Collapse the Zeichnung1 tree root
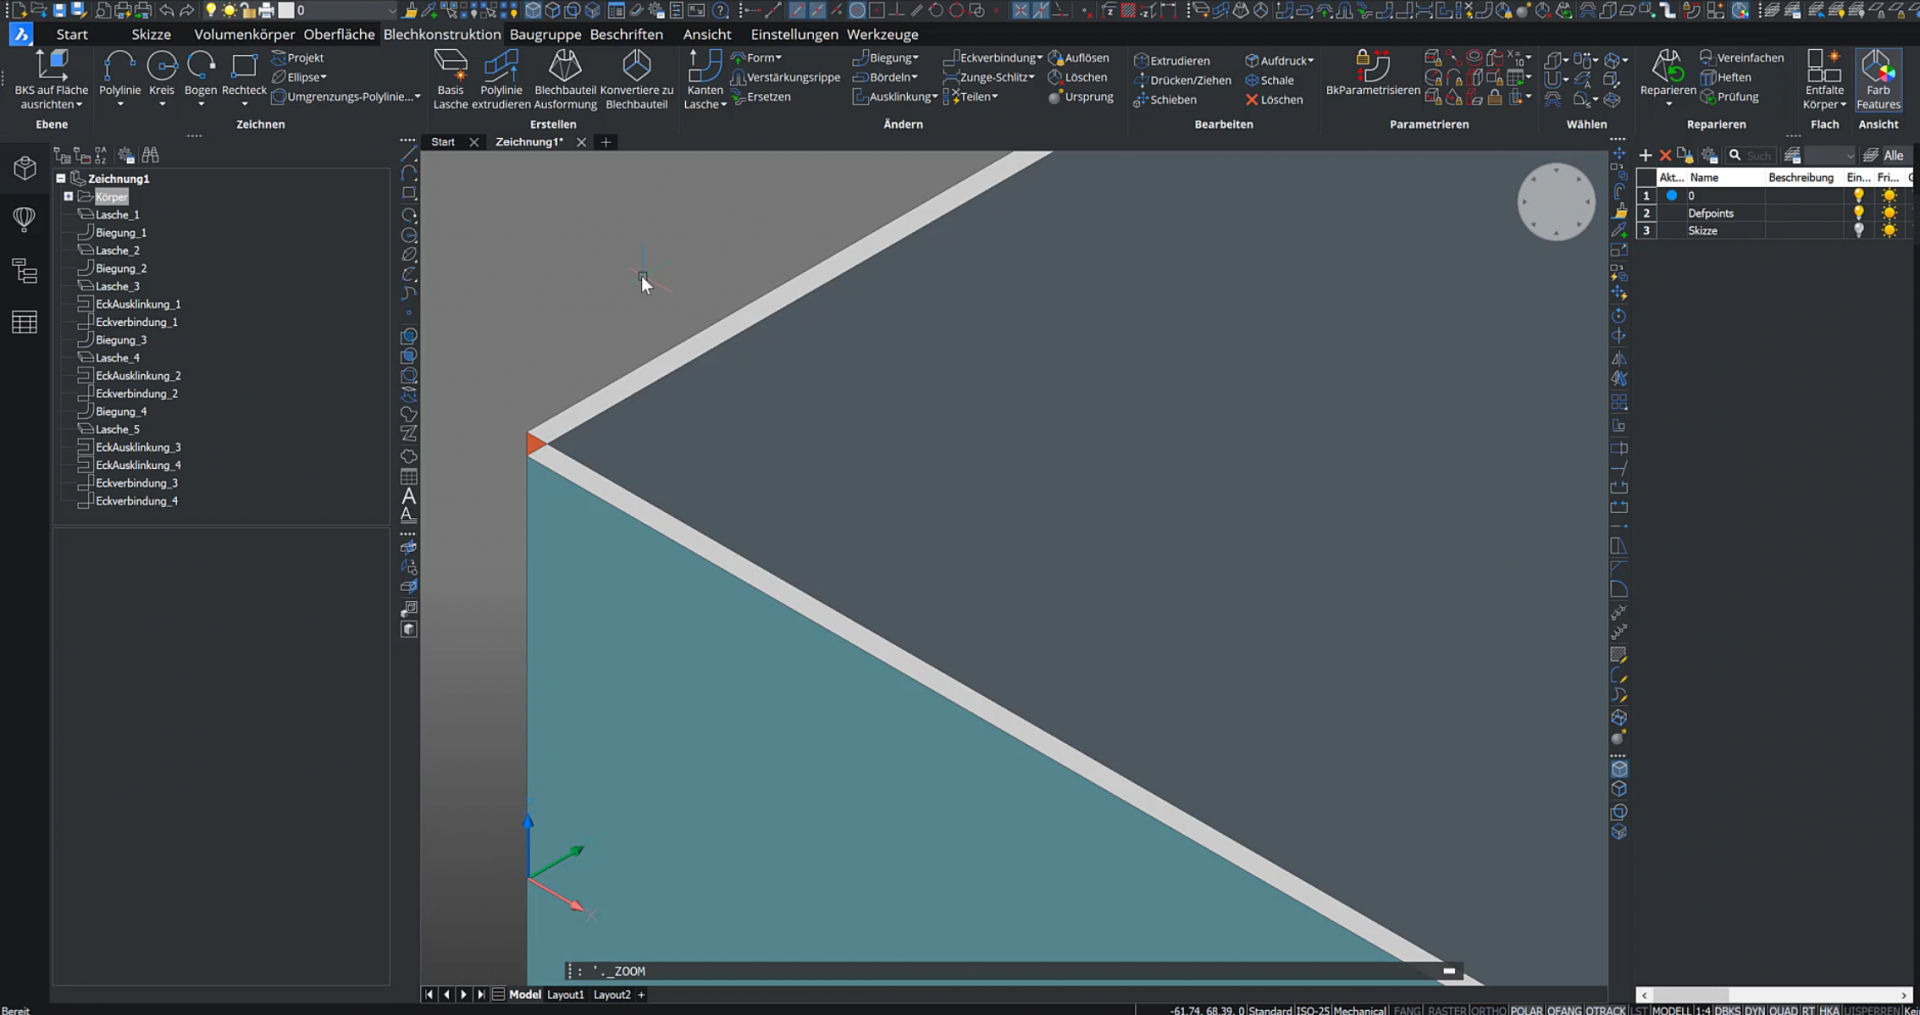 point(61,179)
